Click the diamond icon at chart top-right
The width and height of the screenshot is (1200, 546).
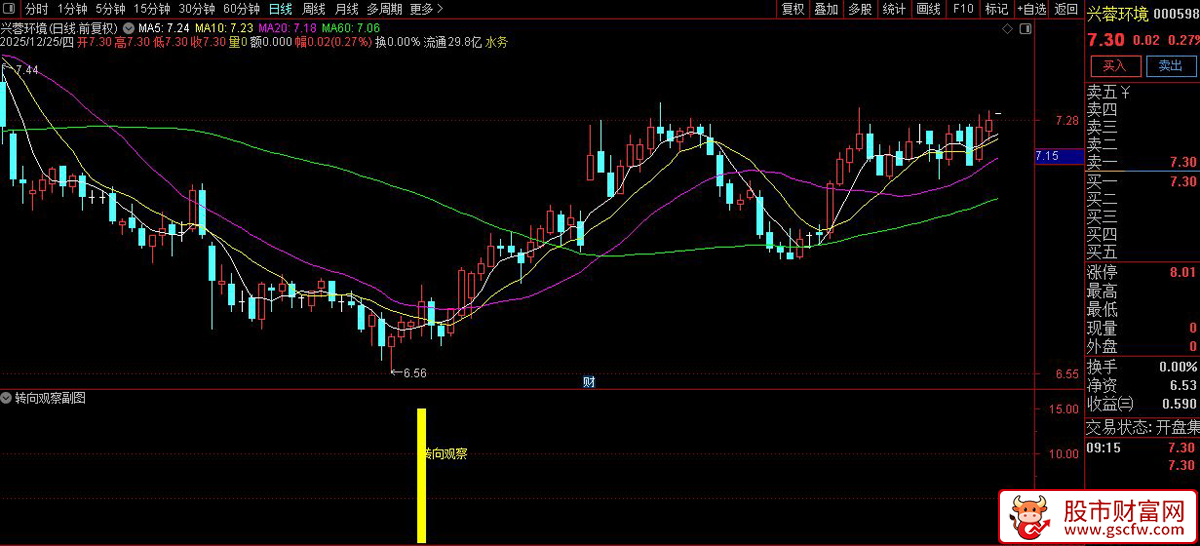pos(1009,31)
